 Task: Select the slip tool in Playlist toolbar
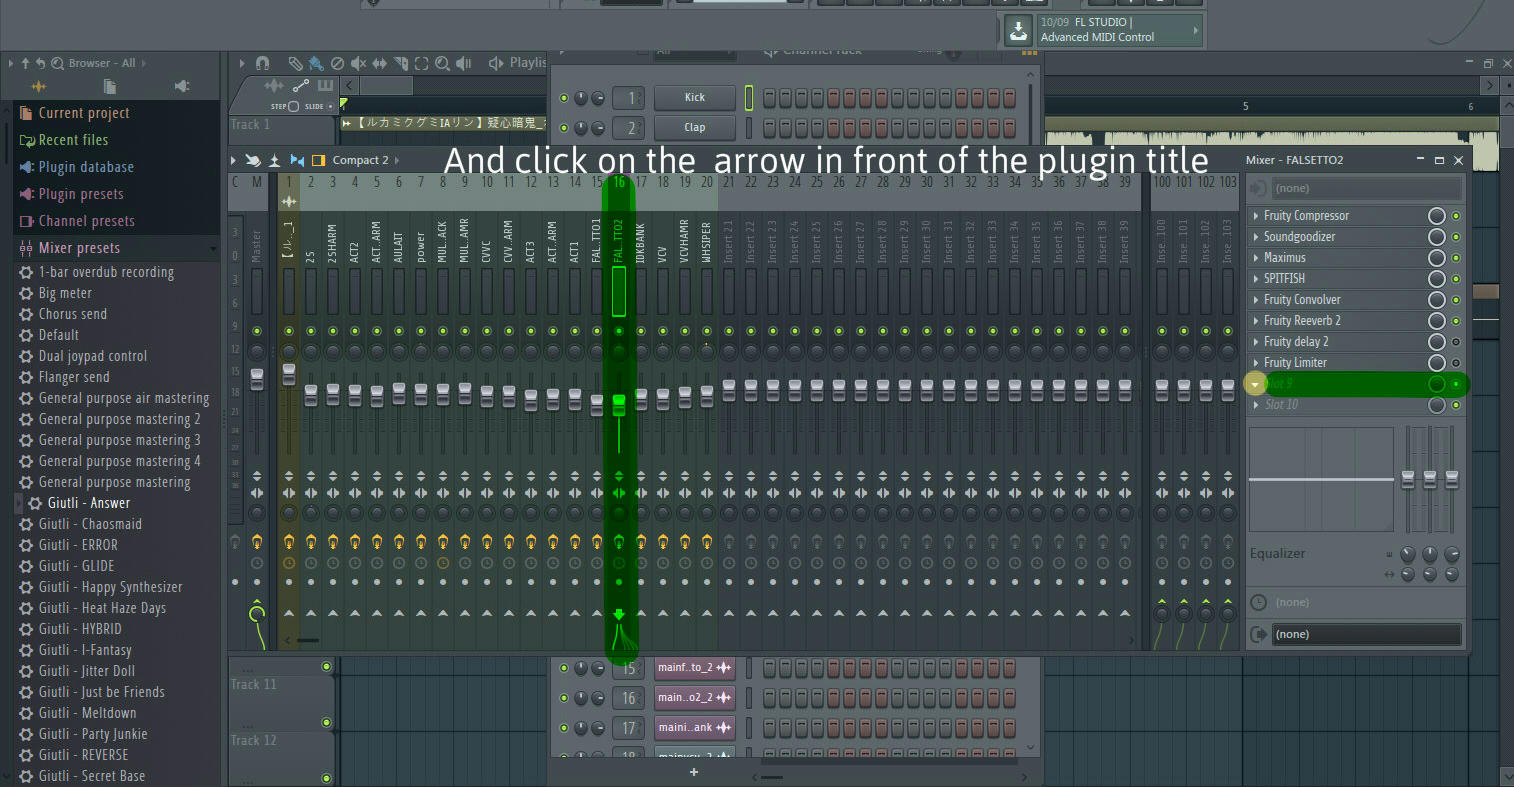[379, 63]
